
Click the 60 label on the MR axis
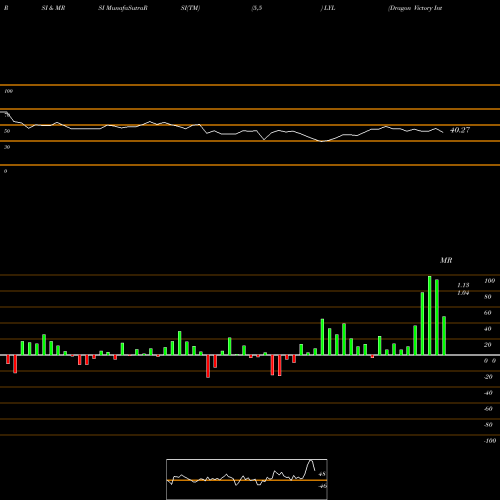488,313
